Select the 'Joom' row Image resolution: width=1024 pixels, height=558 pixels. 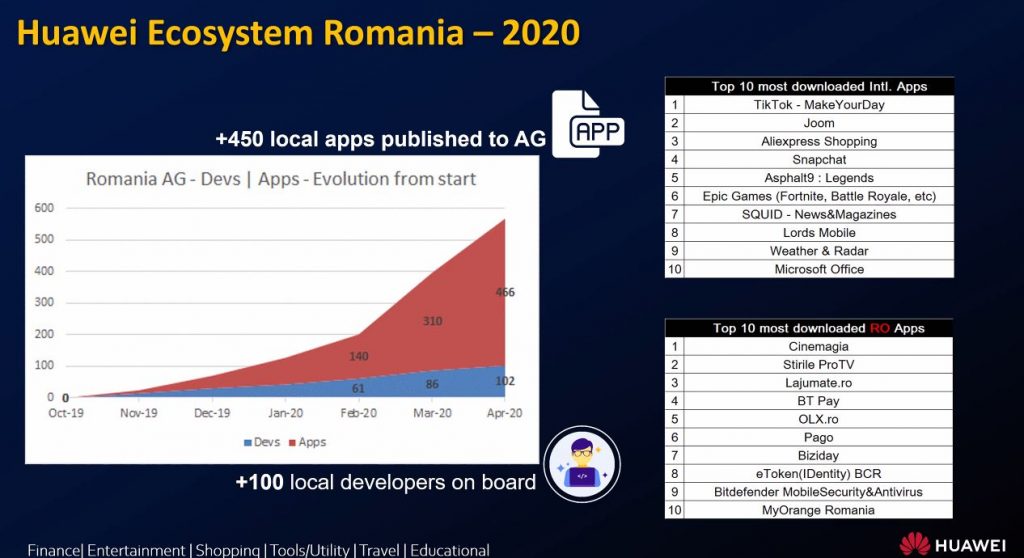pyautogui.click(x=809, y=123)
